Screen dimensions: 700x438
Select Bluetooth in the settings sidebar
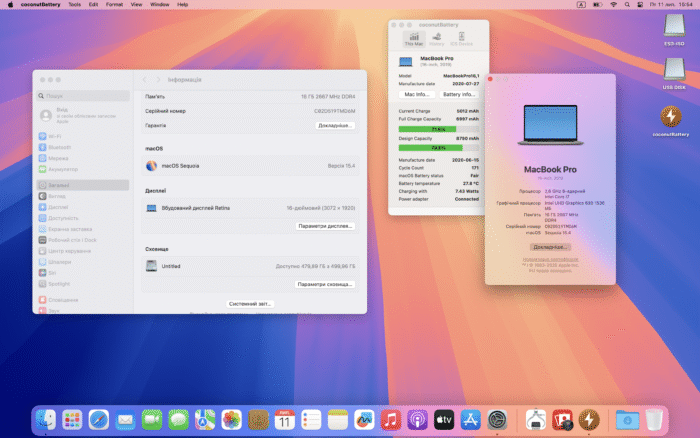pos(83,147)
